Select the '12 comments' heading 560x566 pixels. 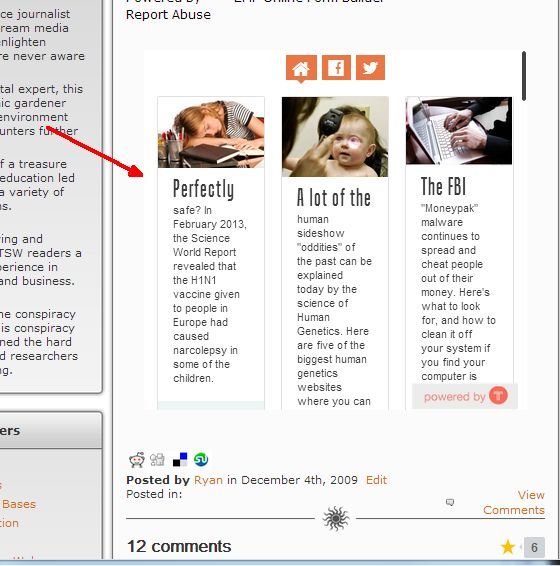coord(179,546)
